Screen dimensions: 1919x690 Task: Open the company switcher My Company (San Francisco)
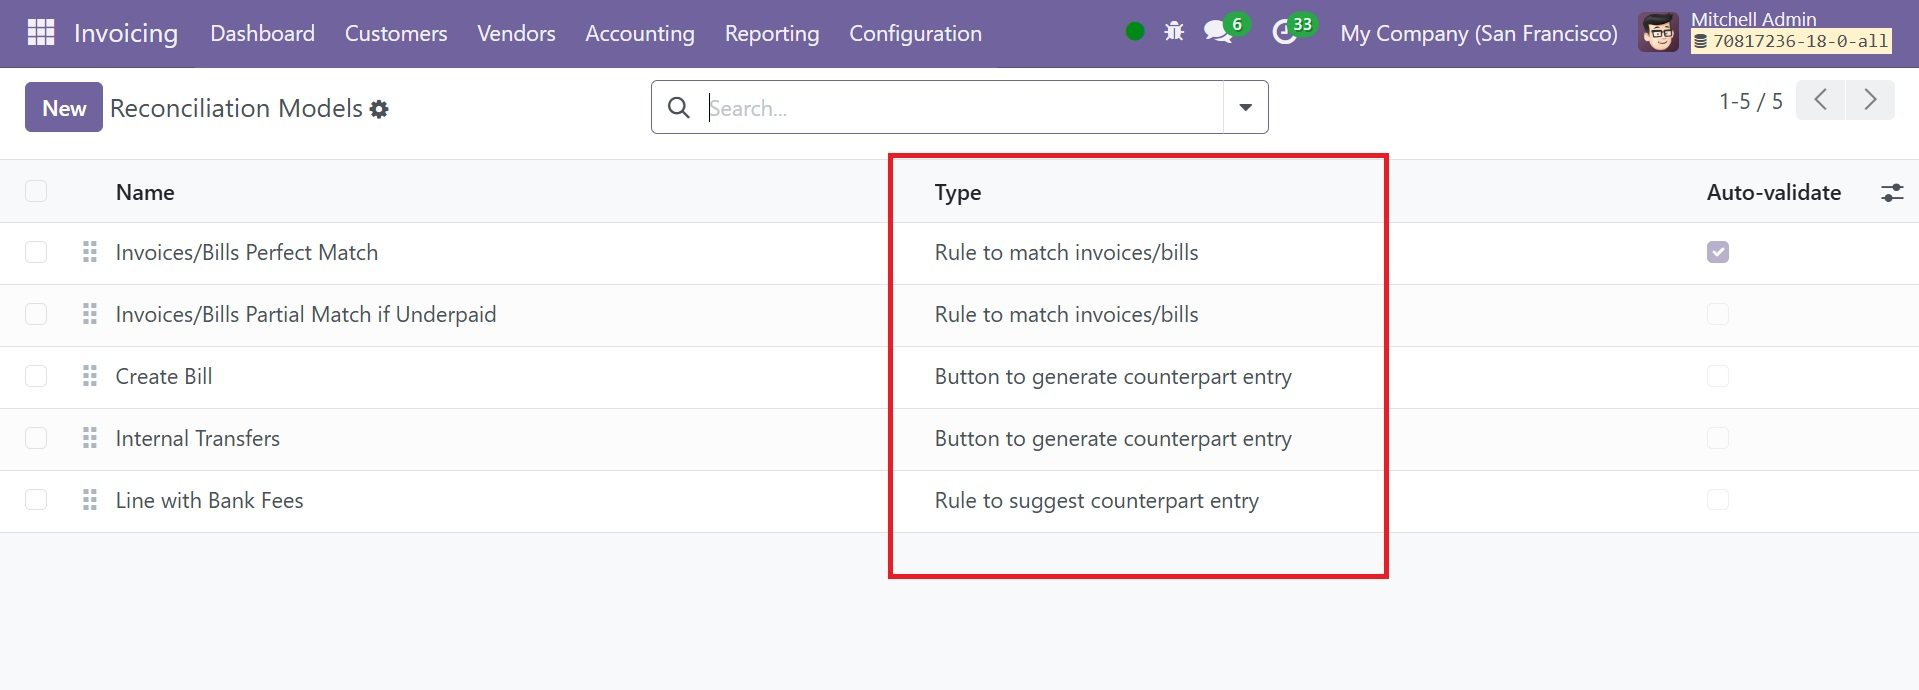(x=1478, y=33)
